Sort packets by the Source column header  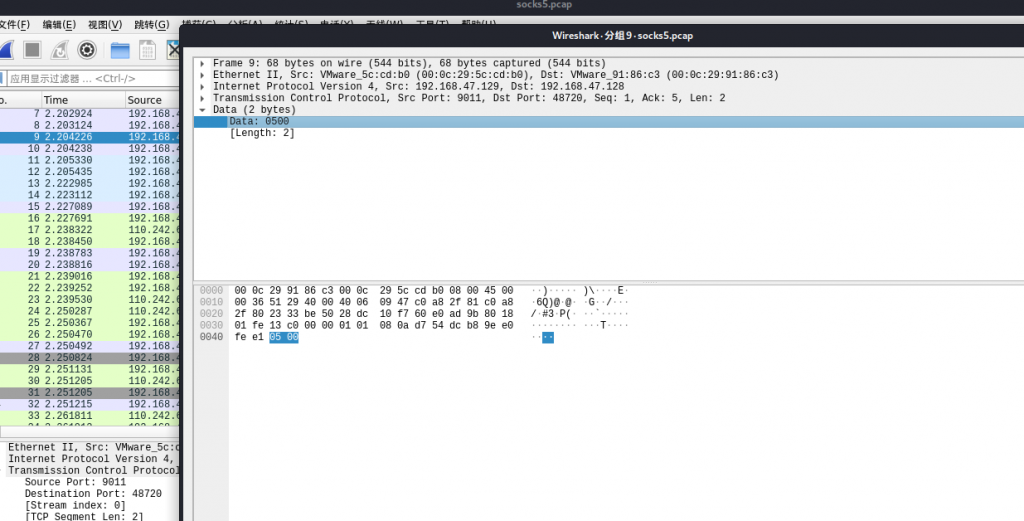pyautogui.click(x=152, y=100)
